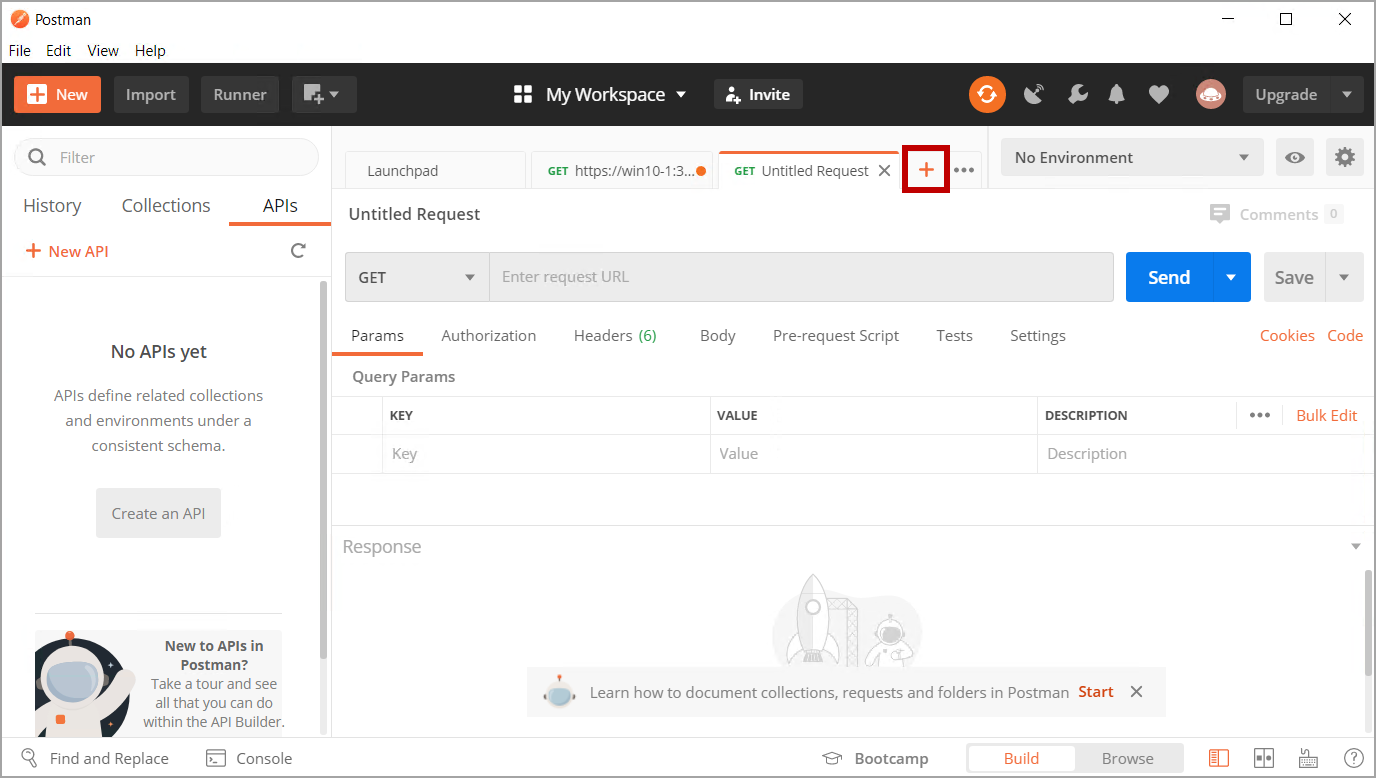
Task: Click the Enter request URL field
Action: coord(800,277)
